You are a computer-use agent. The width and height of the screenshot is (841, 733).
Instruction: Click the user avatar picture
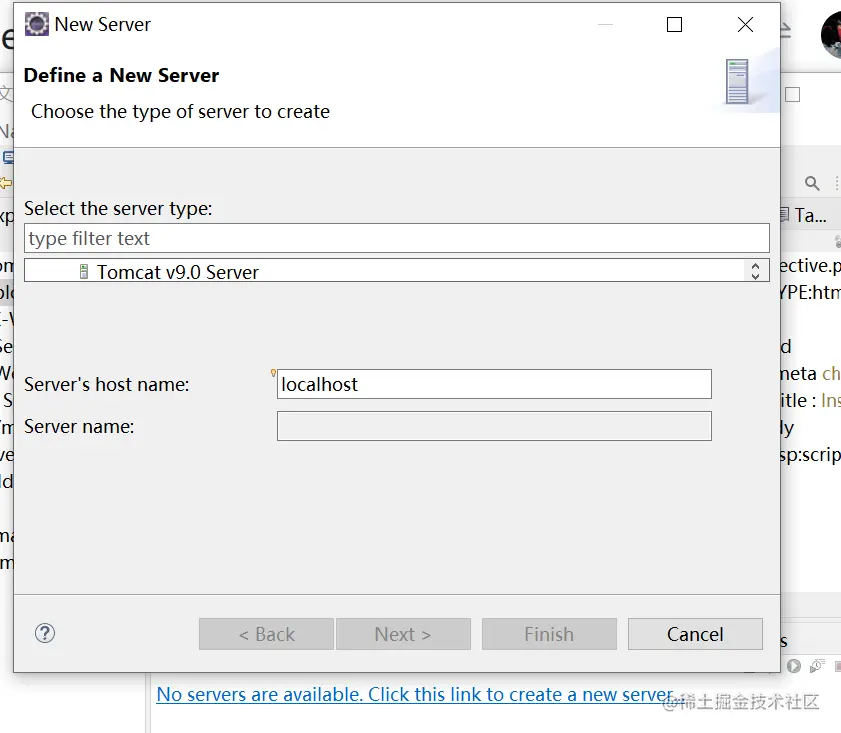pyautogui.click(x=832, y=35)
